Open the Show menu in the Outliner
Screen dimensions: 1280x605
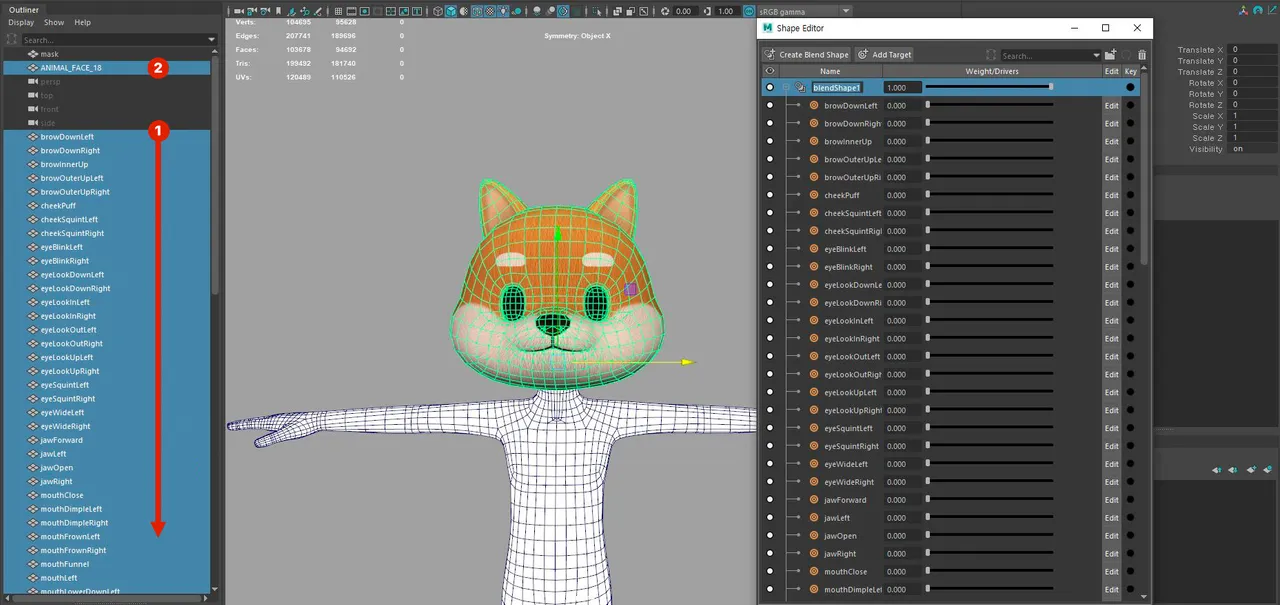click(52, 22)
